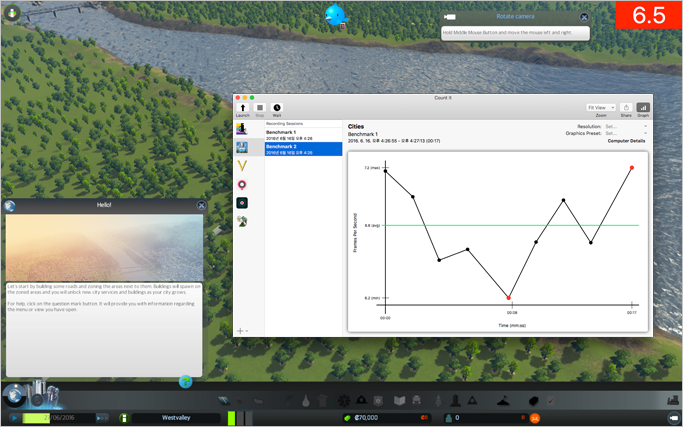Open the Graphics Preset Set dropdown
Screen dimensions: 683x427
point(626,133)
